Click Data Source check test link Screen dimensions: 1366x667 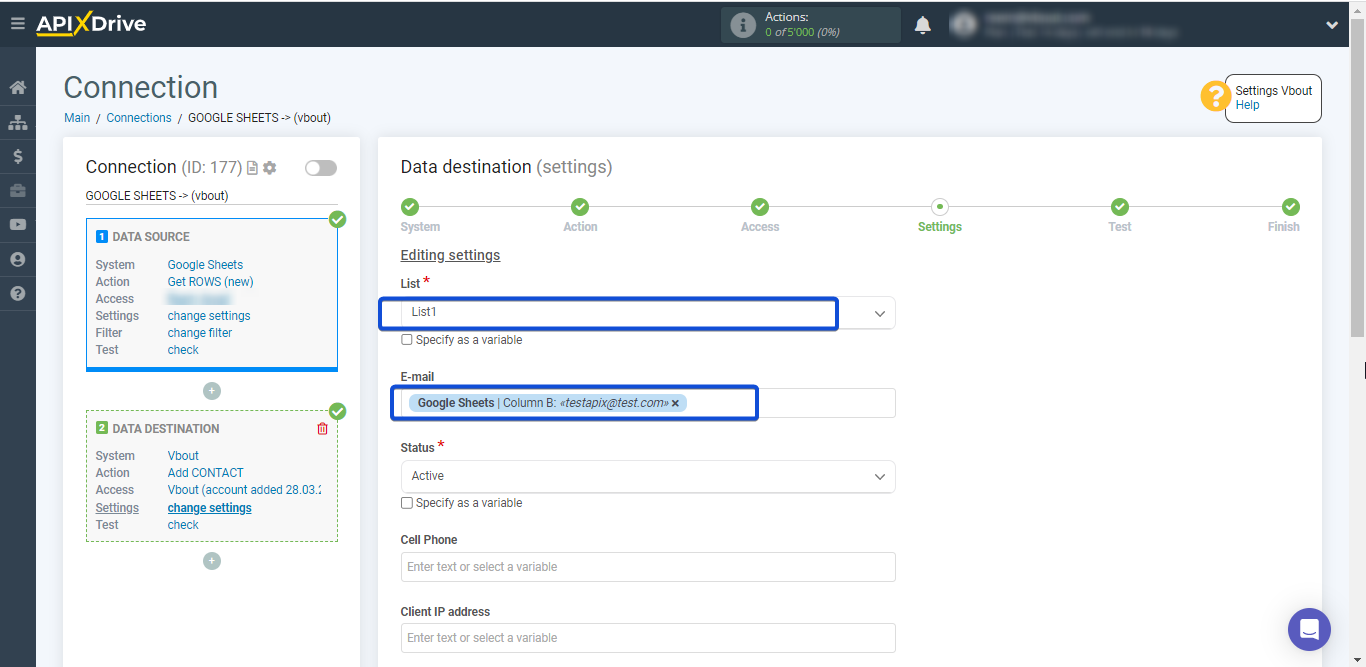183,350
